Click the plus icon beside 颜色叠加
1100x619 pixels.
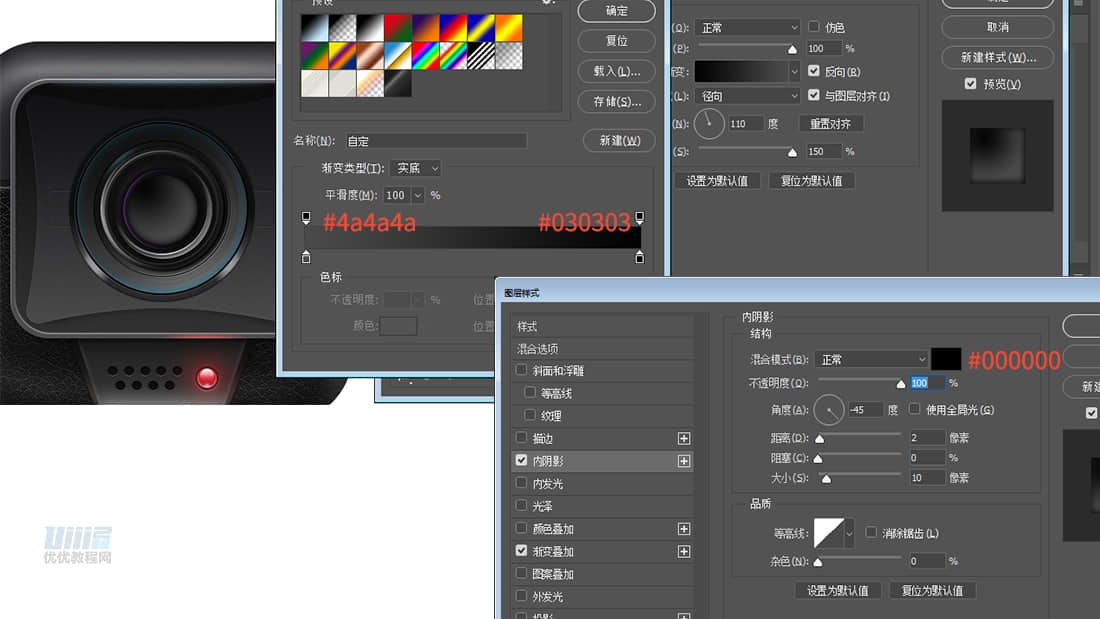(684, 529)
